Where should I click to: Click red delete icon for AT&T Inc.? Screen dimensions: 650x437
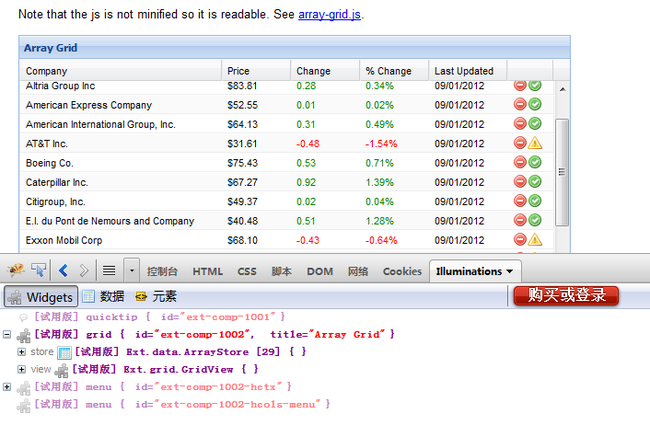520,143
